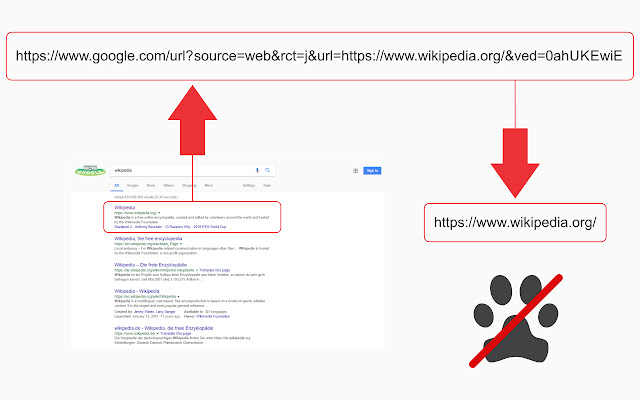
Task: Click Translate this page for wikipedia.de result
Action: [x=176, y=333]
